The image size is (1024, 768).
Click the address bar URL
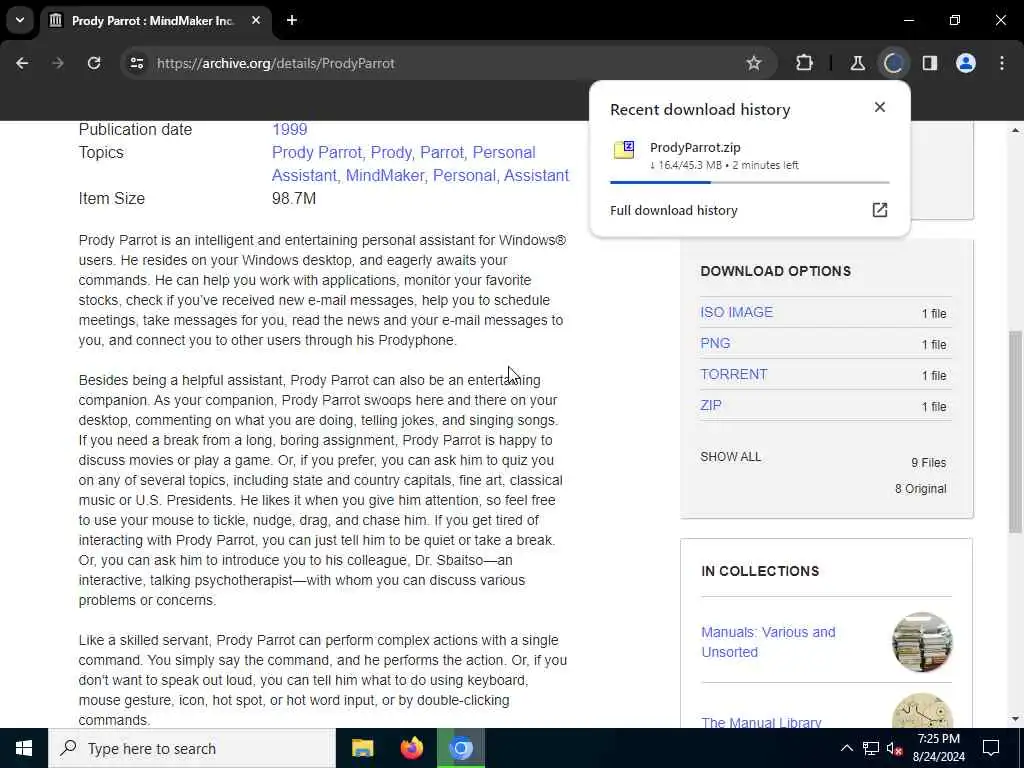(x=276, y=63)
